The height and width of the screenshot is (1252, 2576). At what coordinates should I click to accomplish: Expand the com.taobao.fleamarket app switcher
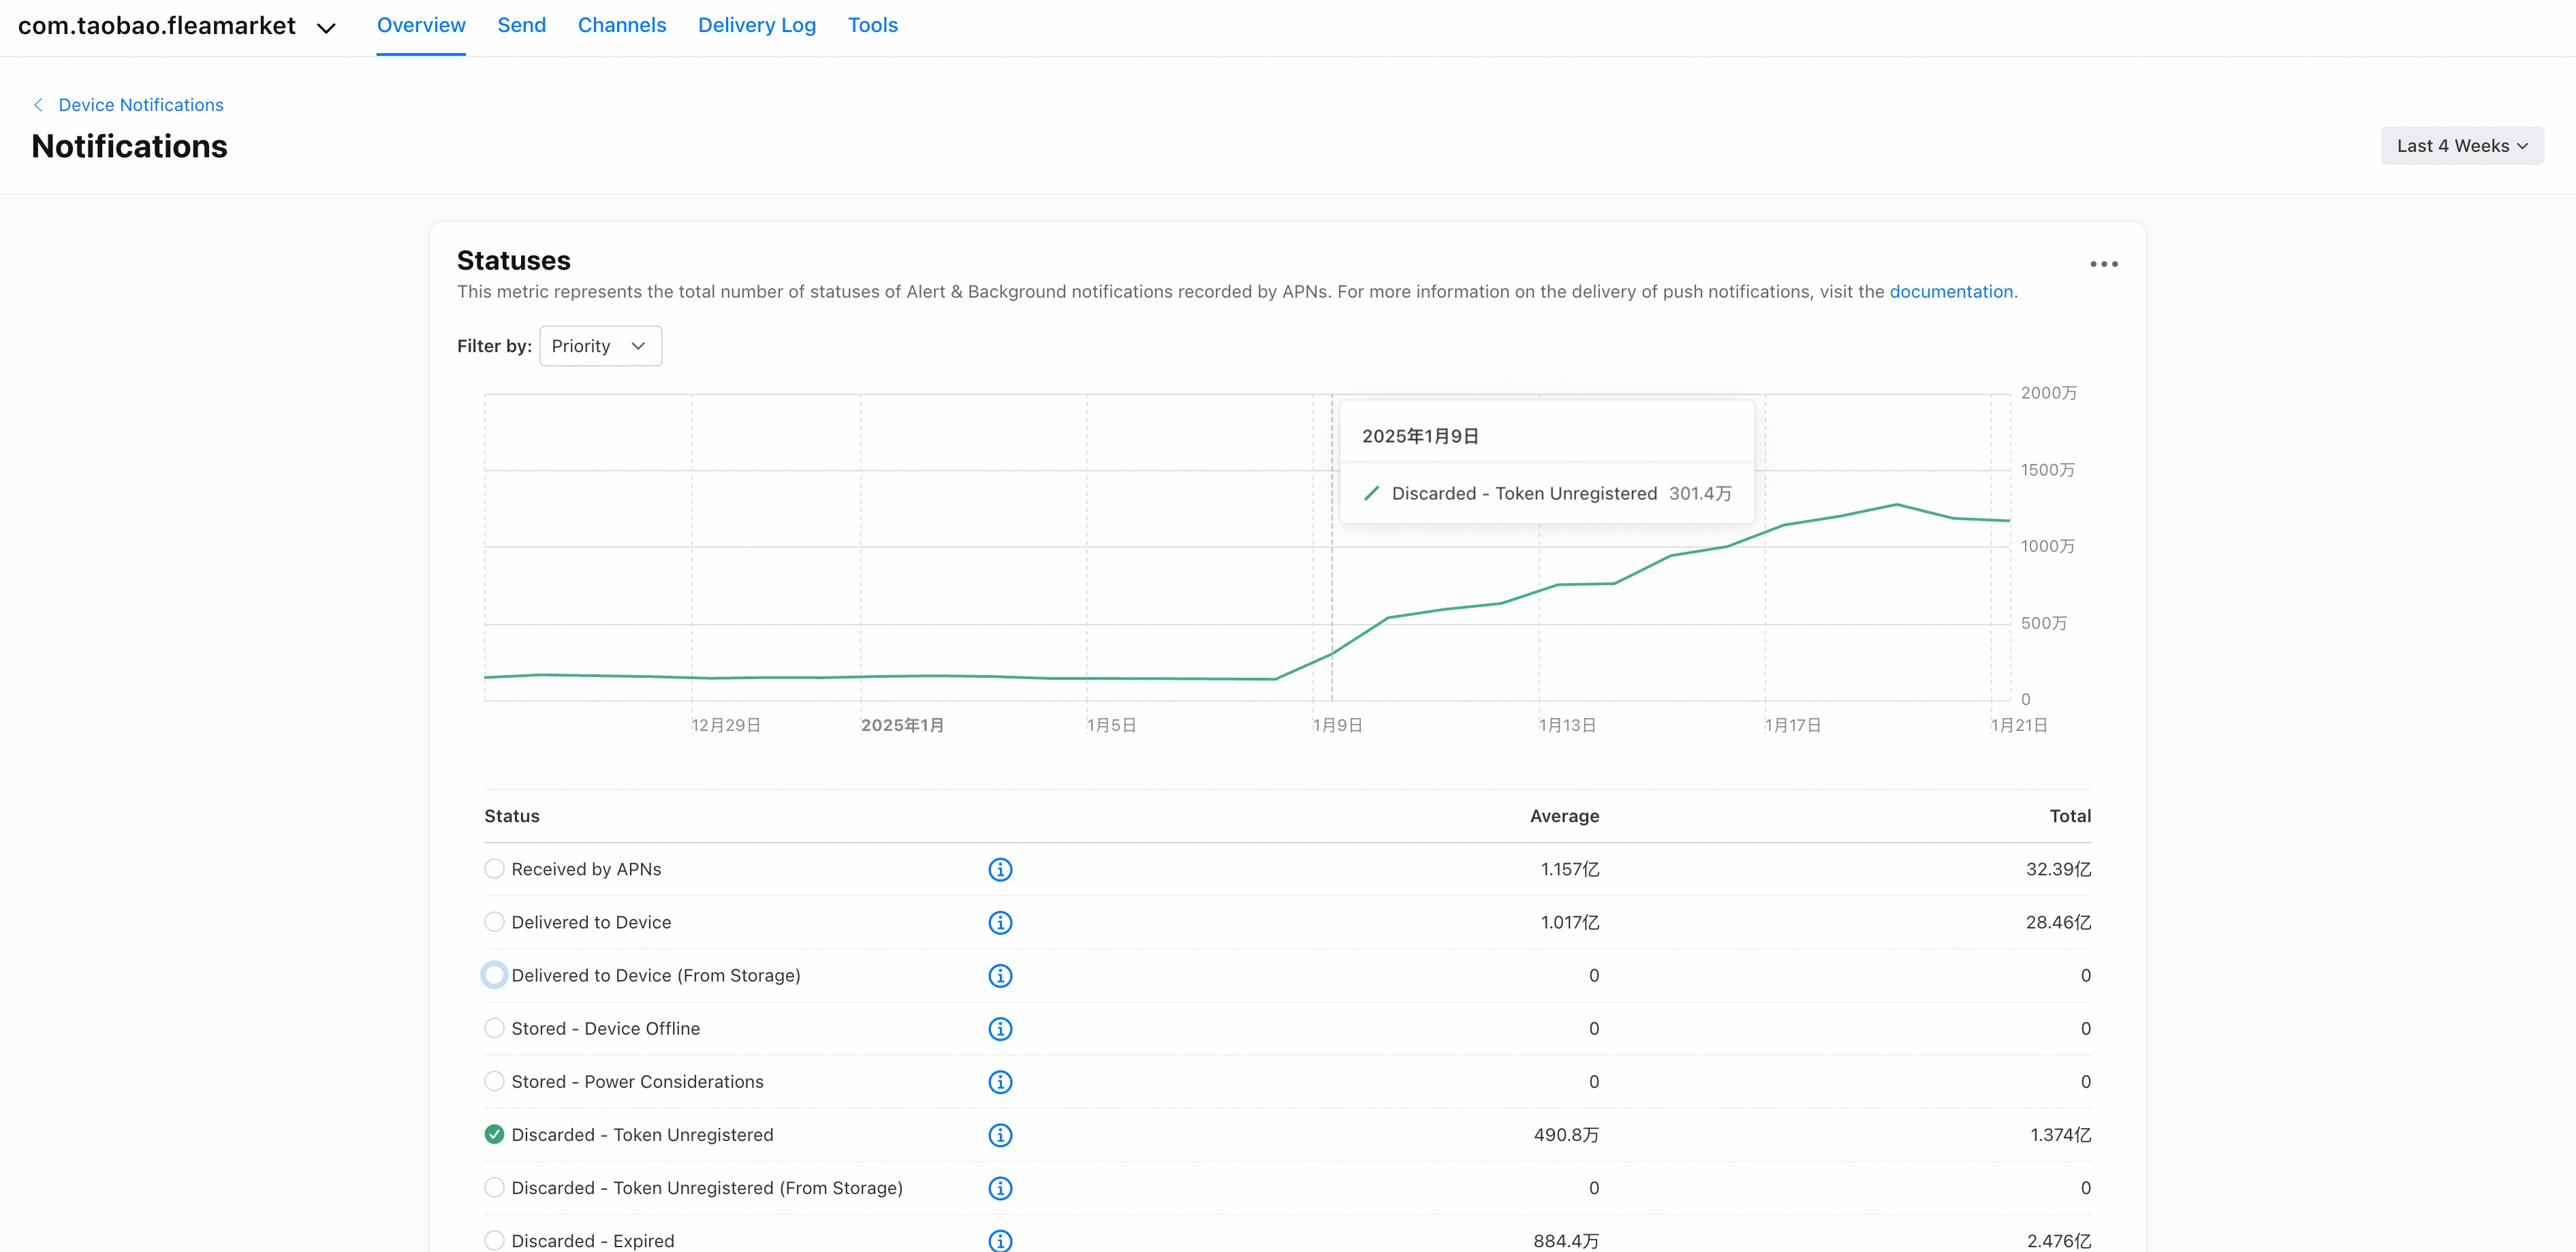(x=326, y=28)
